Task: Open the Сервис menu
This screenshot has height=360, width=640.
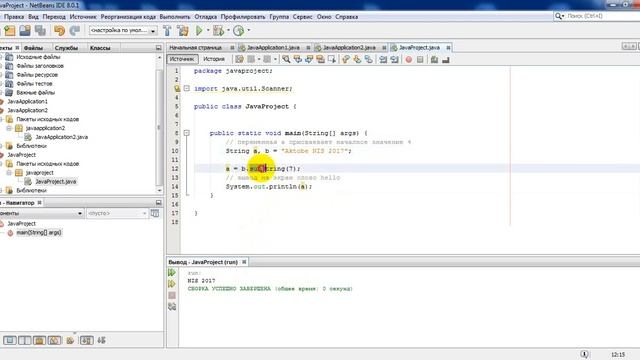Action: coord(302,17)
